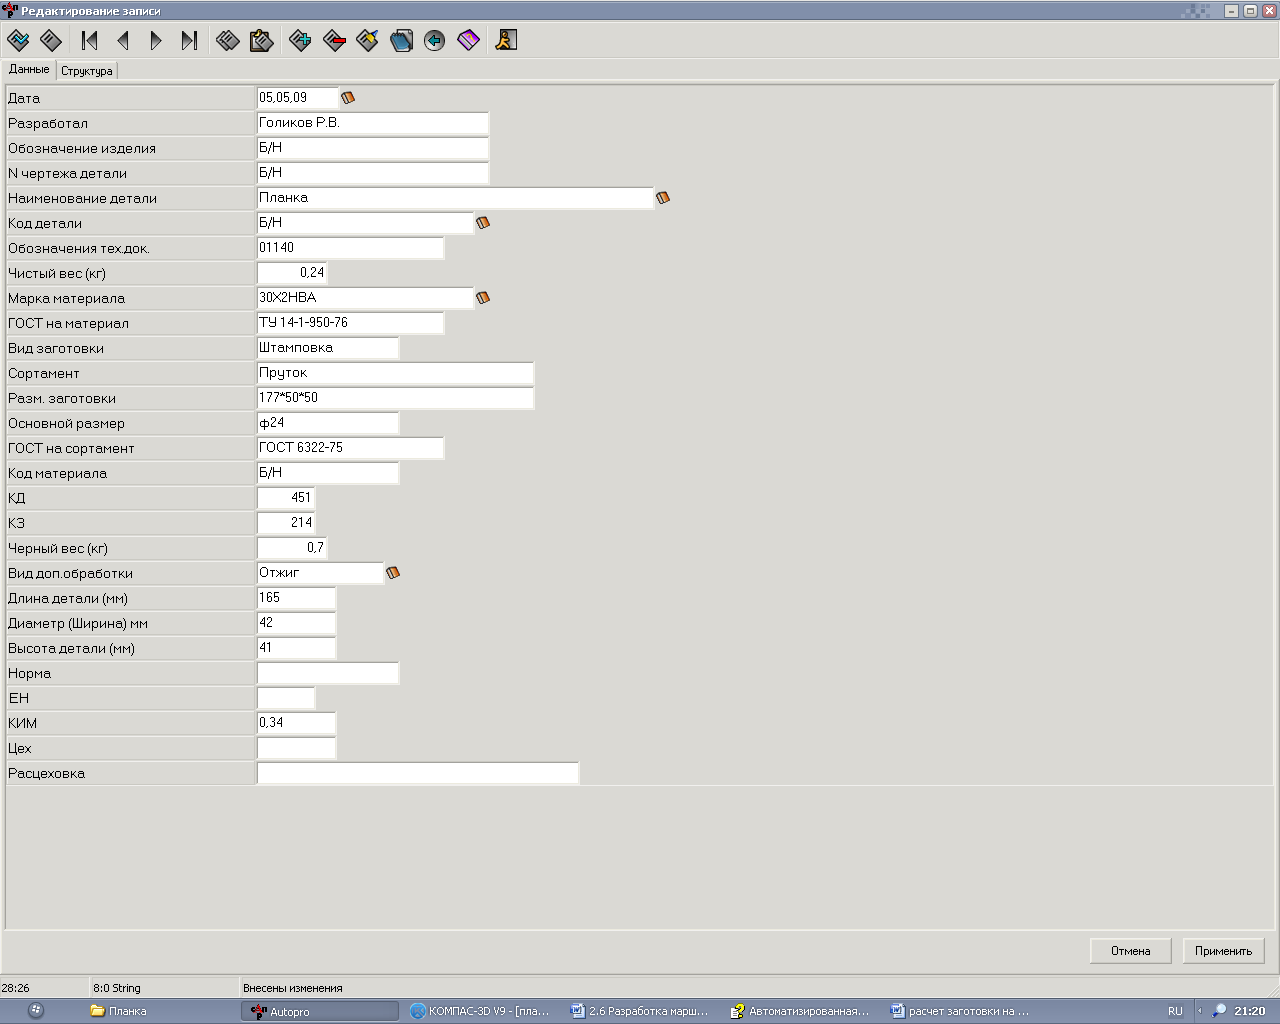Image resolution: width=1280 pixels, height=1024 pixels.
Task: Click the Autopro taskbar button
Action: click(320, 1011)
